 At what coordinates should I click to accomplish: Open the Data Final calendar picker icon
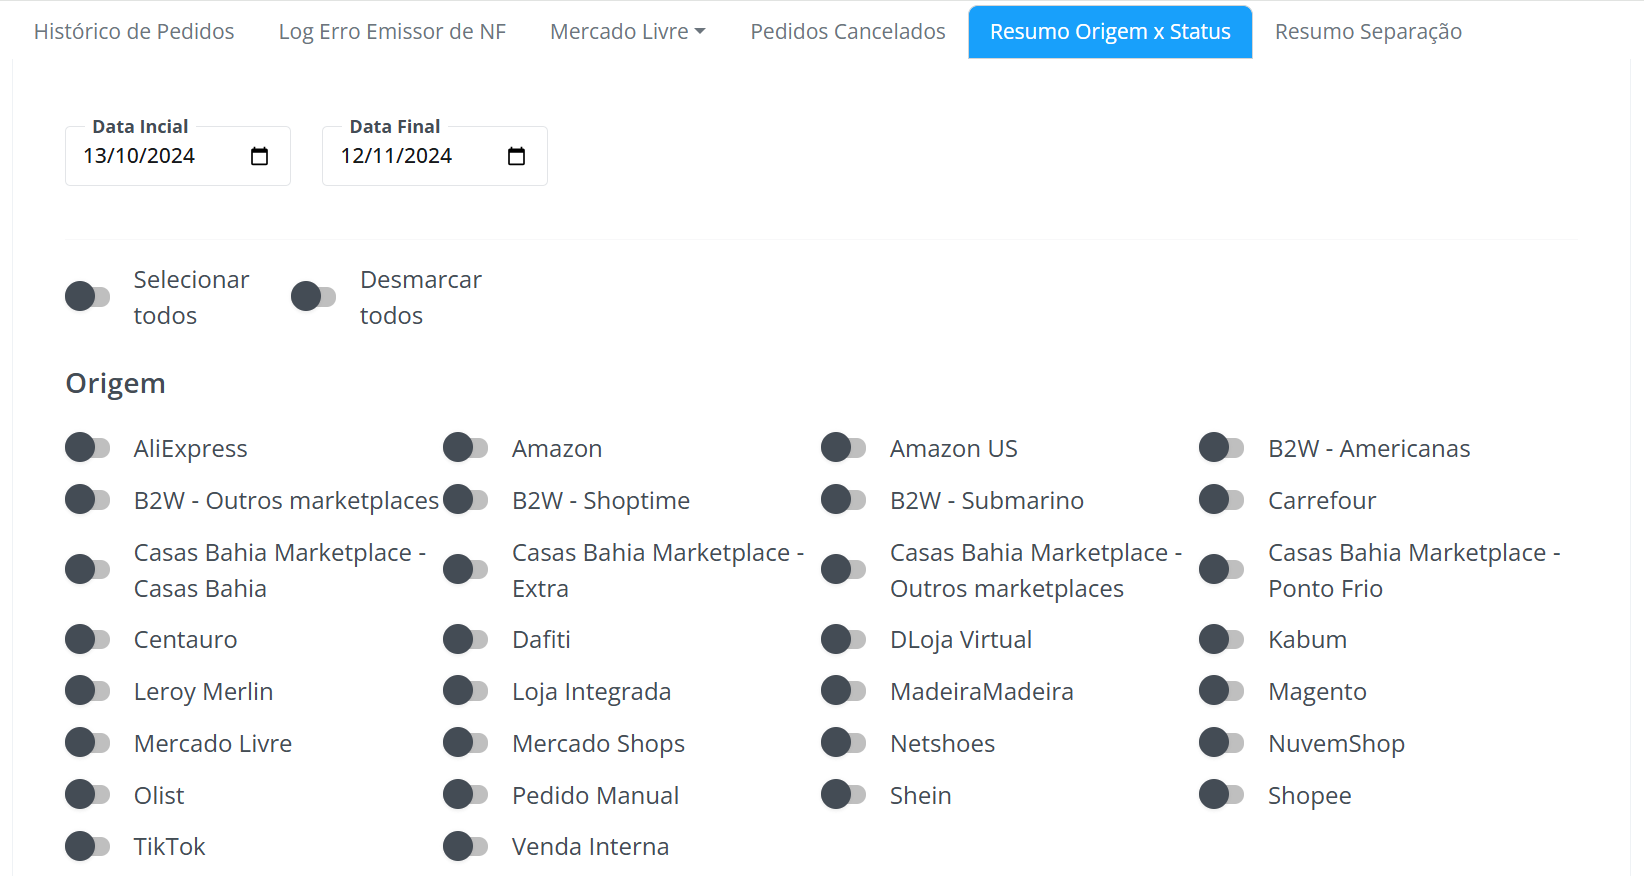pos(516,157)
